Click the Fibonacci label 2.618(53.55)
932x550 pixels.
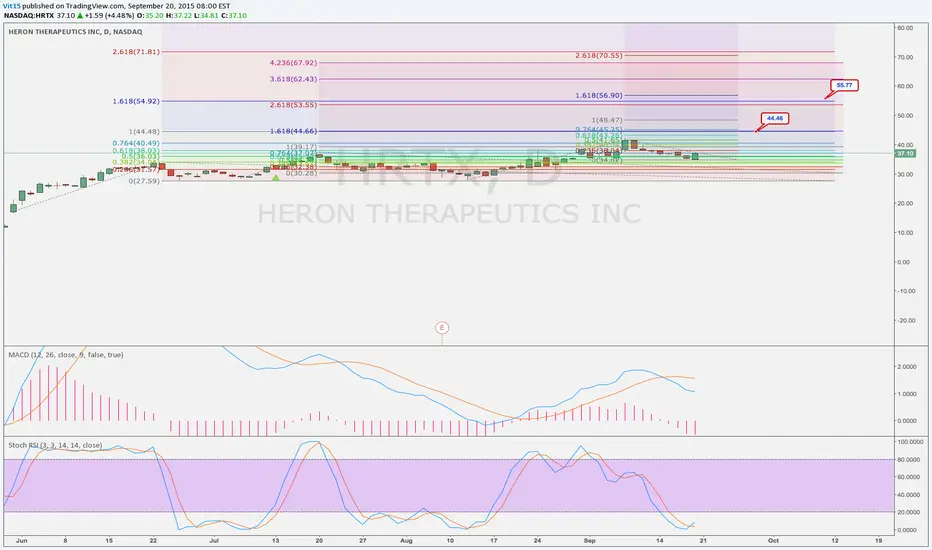(293, 105)
